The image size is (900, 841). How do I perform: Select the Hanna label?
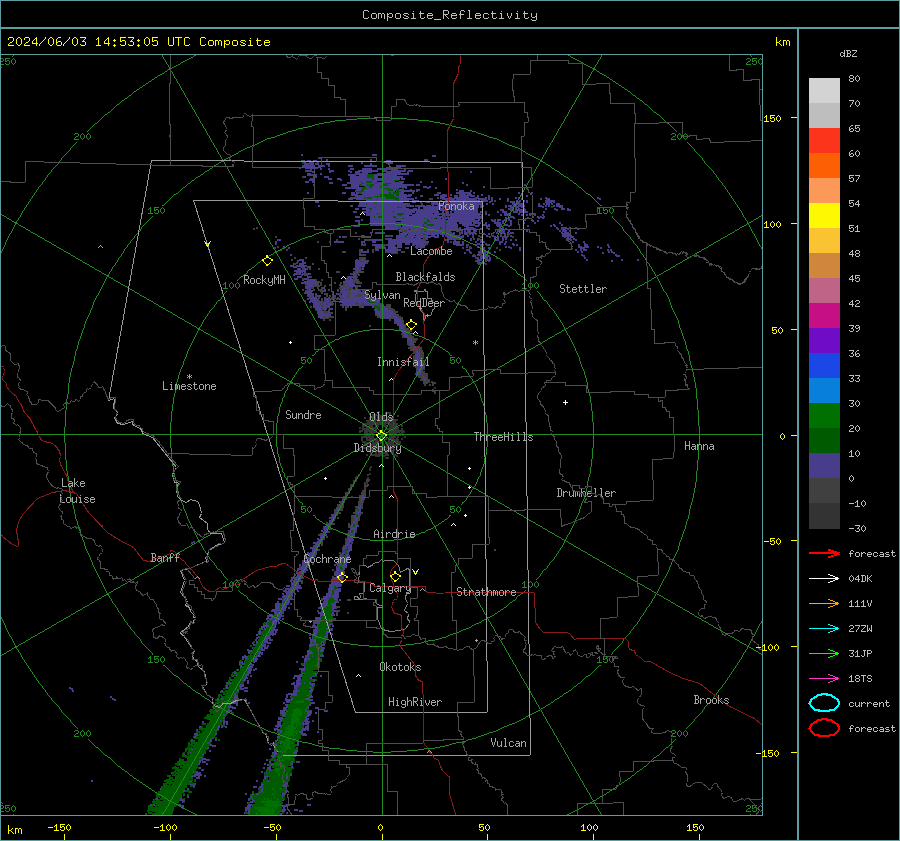pos(699,446)
